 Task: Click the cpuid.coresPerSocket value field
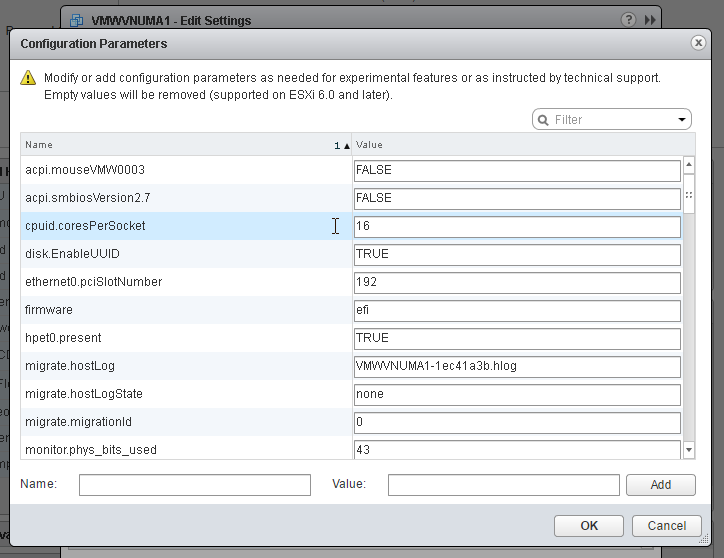[517, 226]
